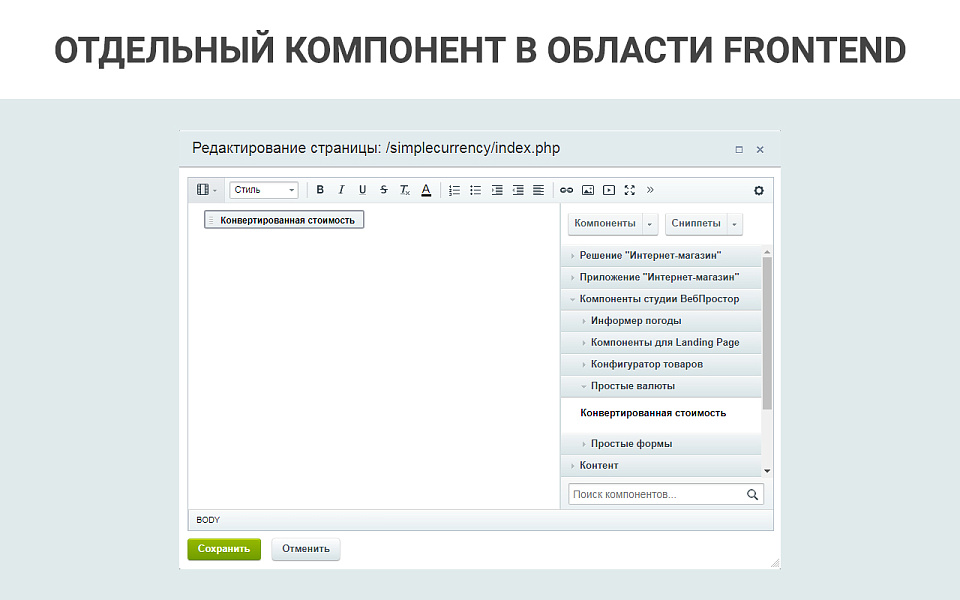Toggle bold formatting in the editor toolbar
This screenshot has height=600, width=960.
(x=320, y=190)
